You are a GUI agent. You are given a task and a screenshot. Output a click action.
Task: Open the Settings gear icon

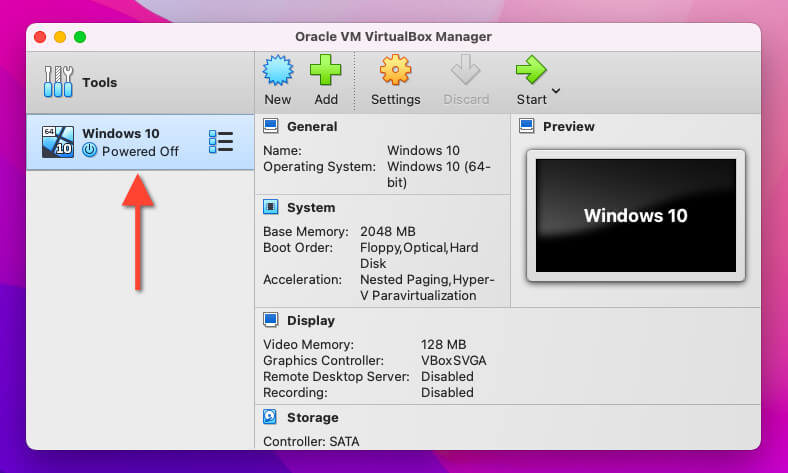tap(395, 70)
